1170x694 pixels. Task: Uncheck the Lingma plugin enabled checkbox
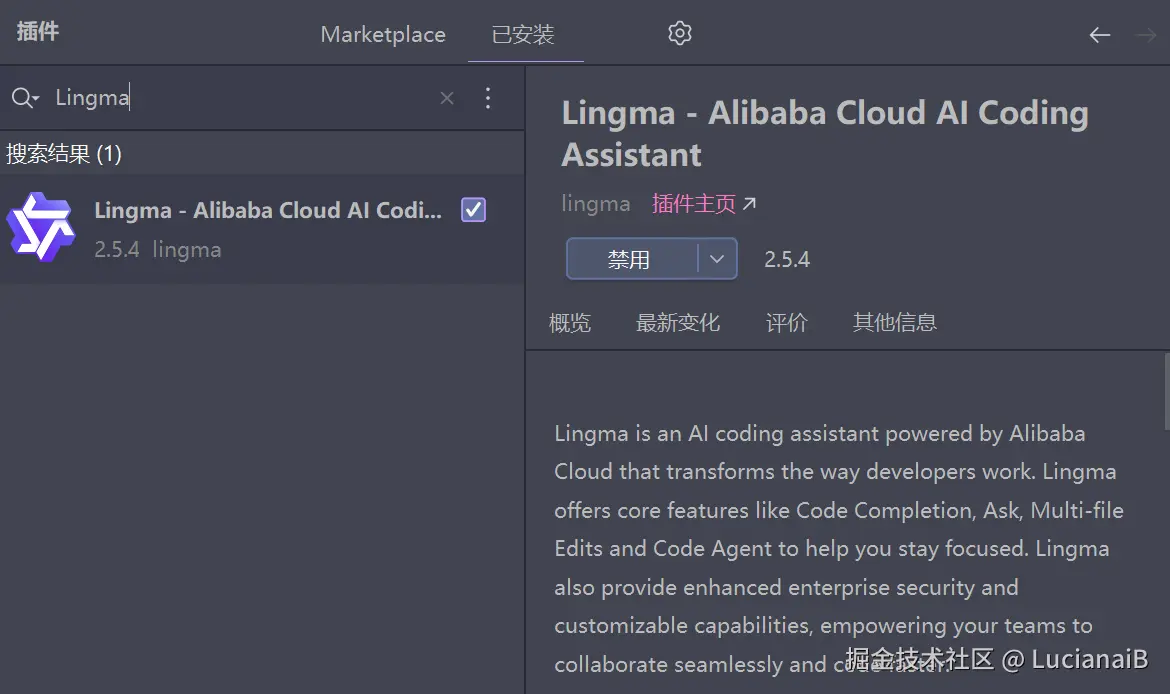(473, 210)
